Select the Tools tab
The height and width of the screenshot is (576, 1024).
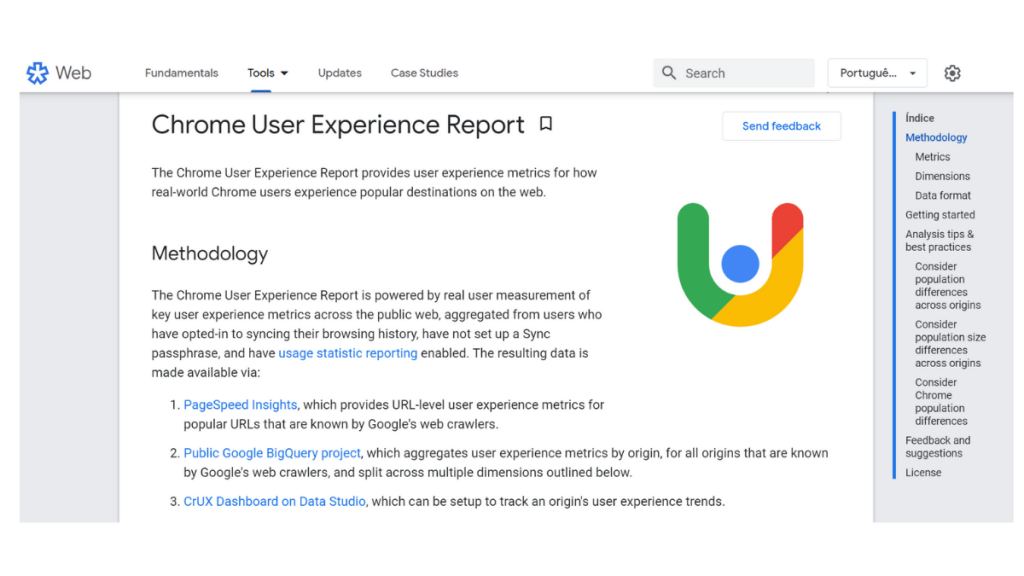coord(261,73)
